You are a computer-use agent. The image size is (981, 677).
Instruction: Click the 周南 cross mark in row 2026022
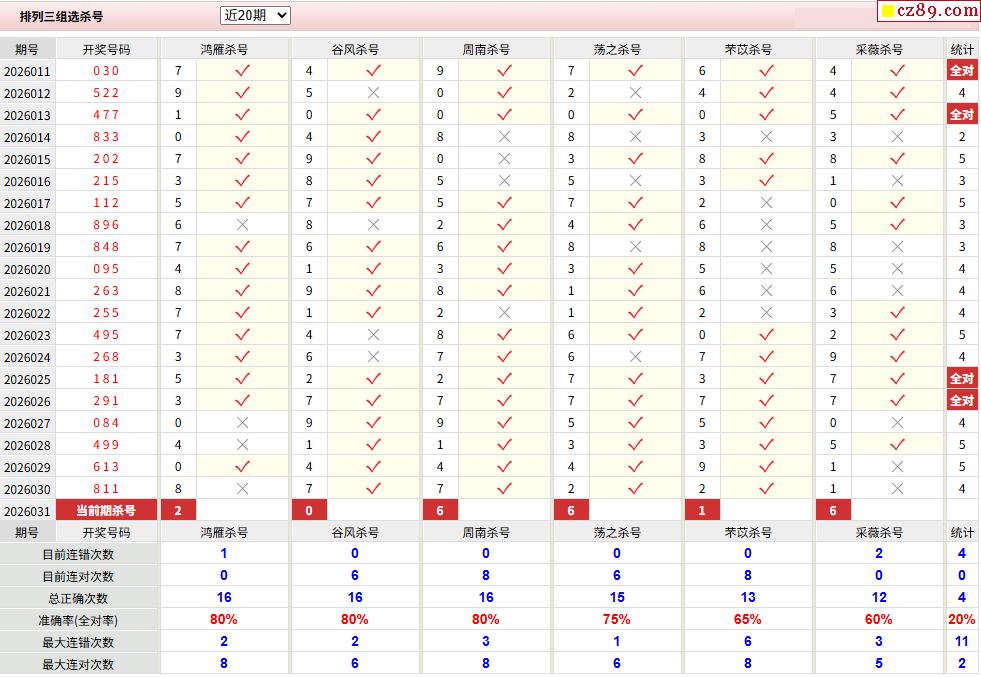click(x=504, y=312)
